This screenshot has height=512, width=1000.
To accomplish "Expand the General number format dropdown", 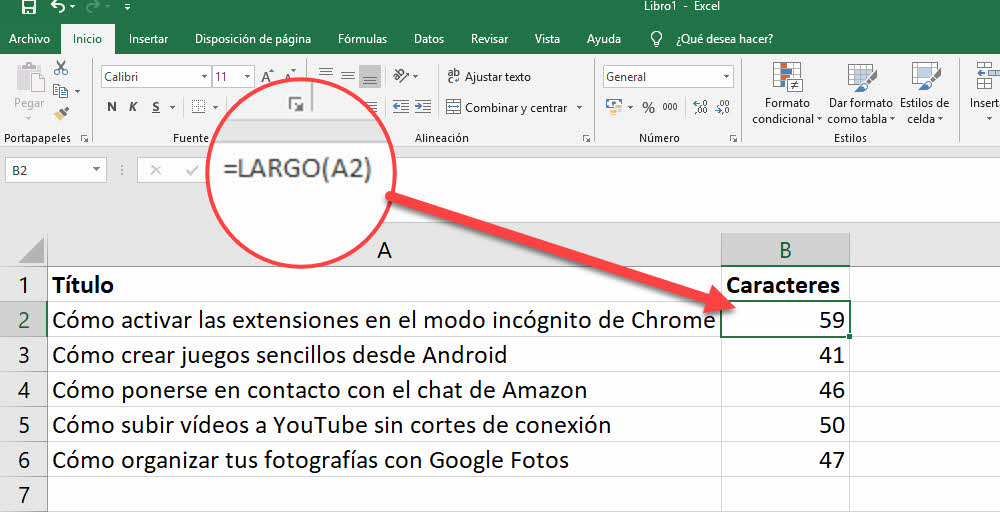I will [x=727, y=77].
